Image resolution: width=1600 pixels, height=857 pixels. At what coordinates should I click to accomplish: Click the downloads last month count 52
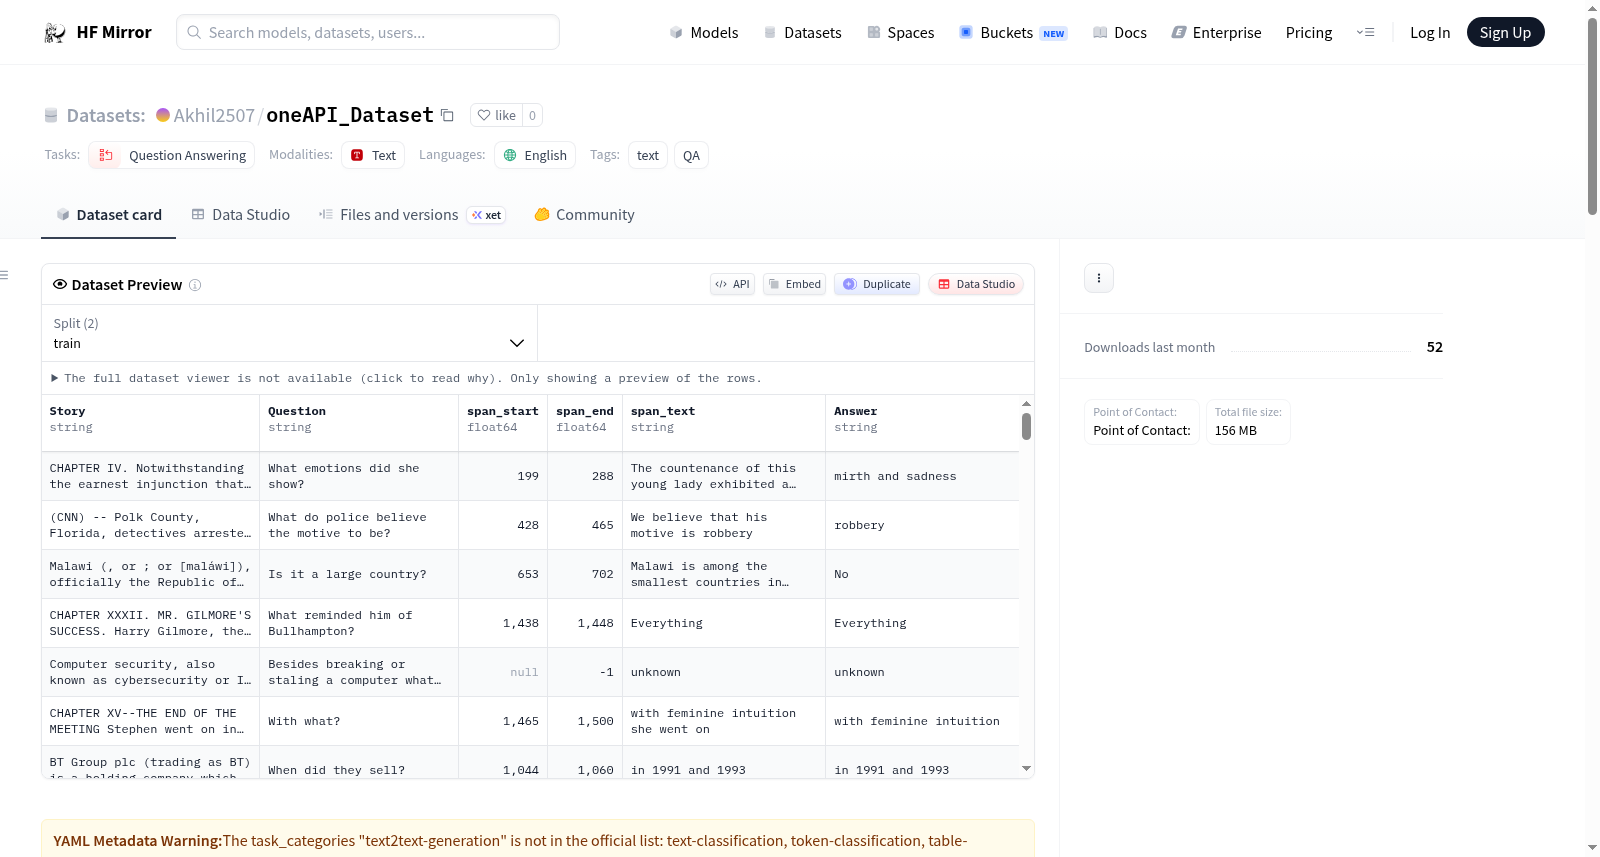pyautogui.click(x=1435, y=347)
